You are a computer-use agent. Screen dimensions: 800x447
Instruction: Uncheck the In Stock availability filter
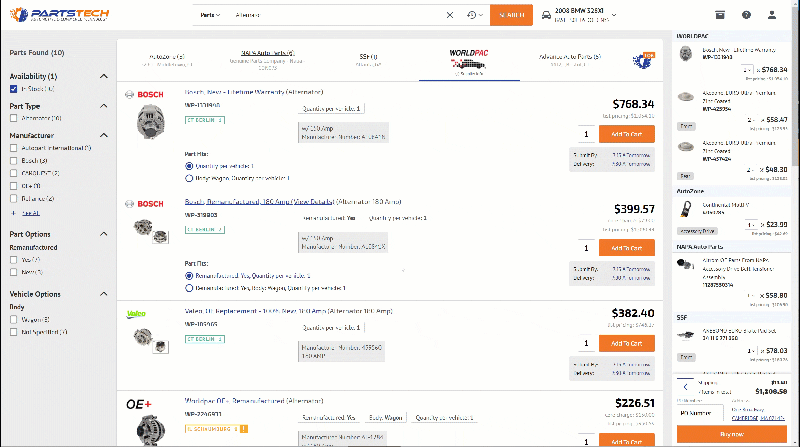pos(14,89)
